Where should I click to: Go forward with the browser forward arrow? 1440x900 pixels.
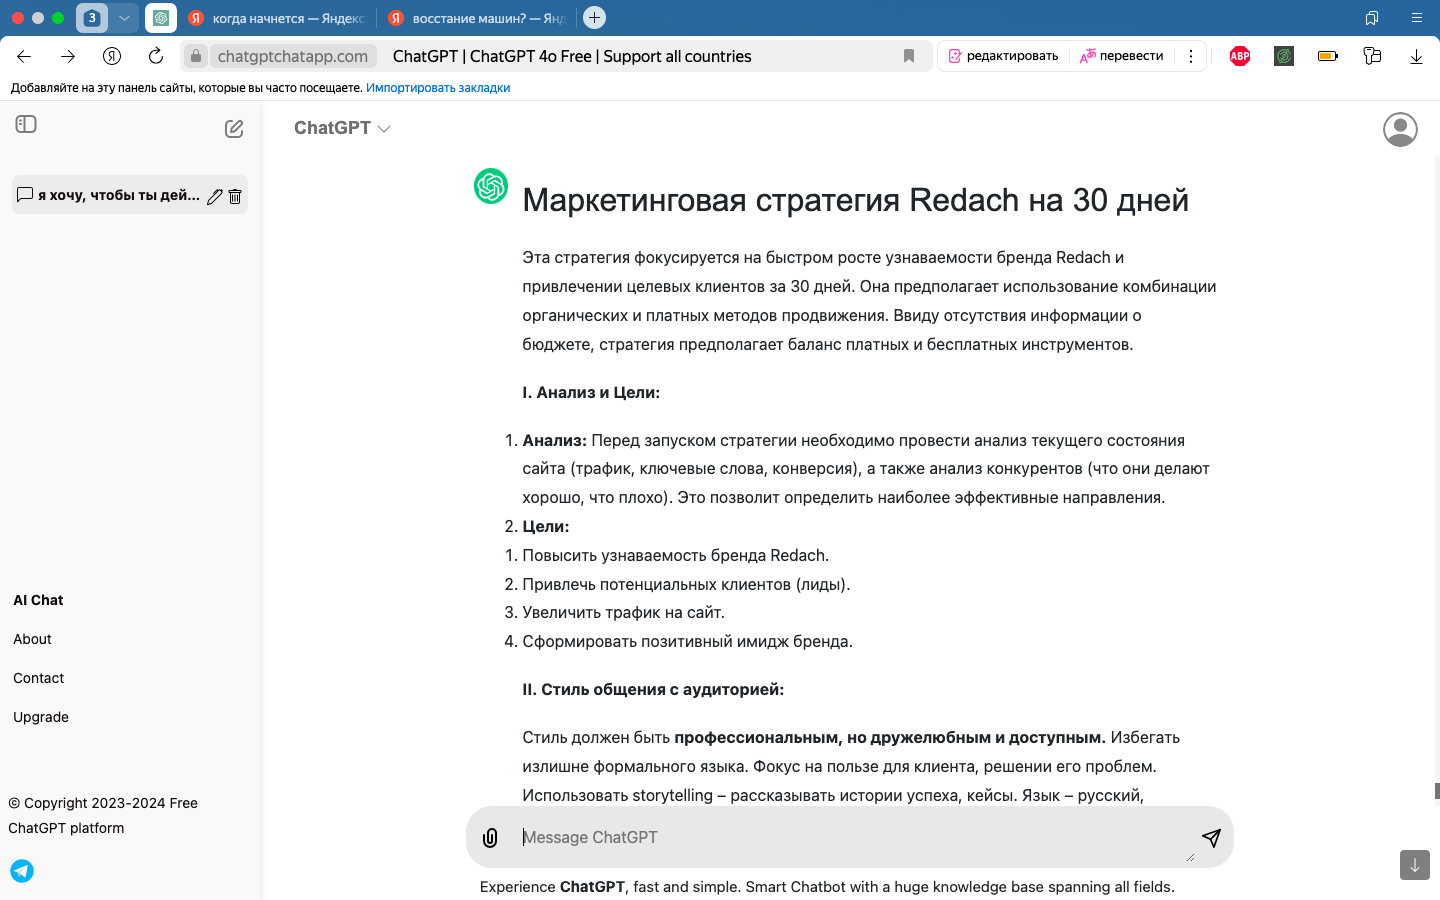pos(68,56)
